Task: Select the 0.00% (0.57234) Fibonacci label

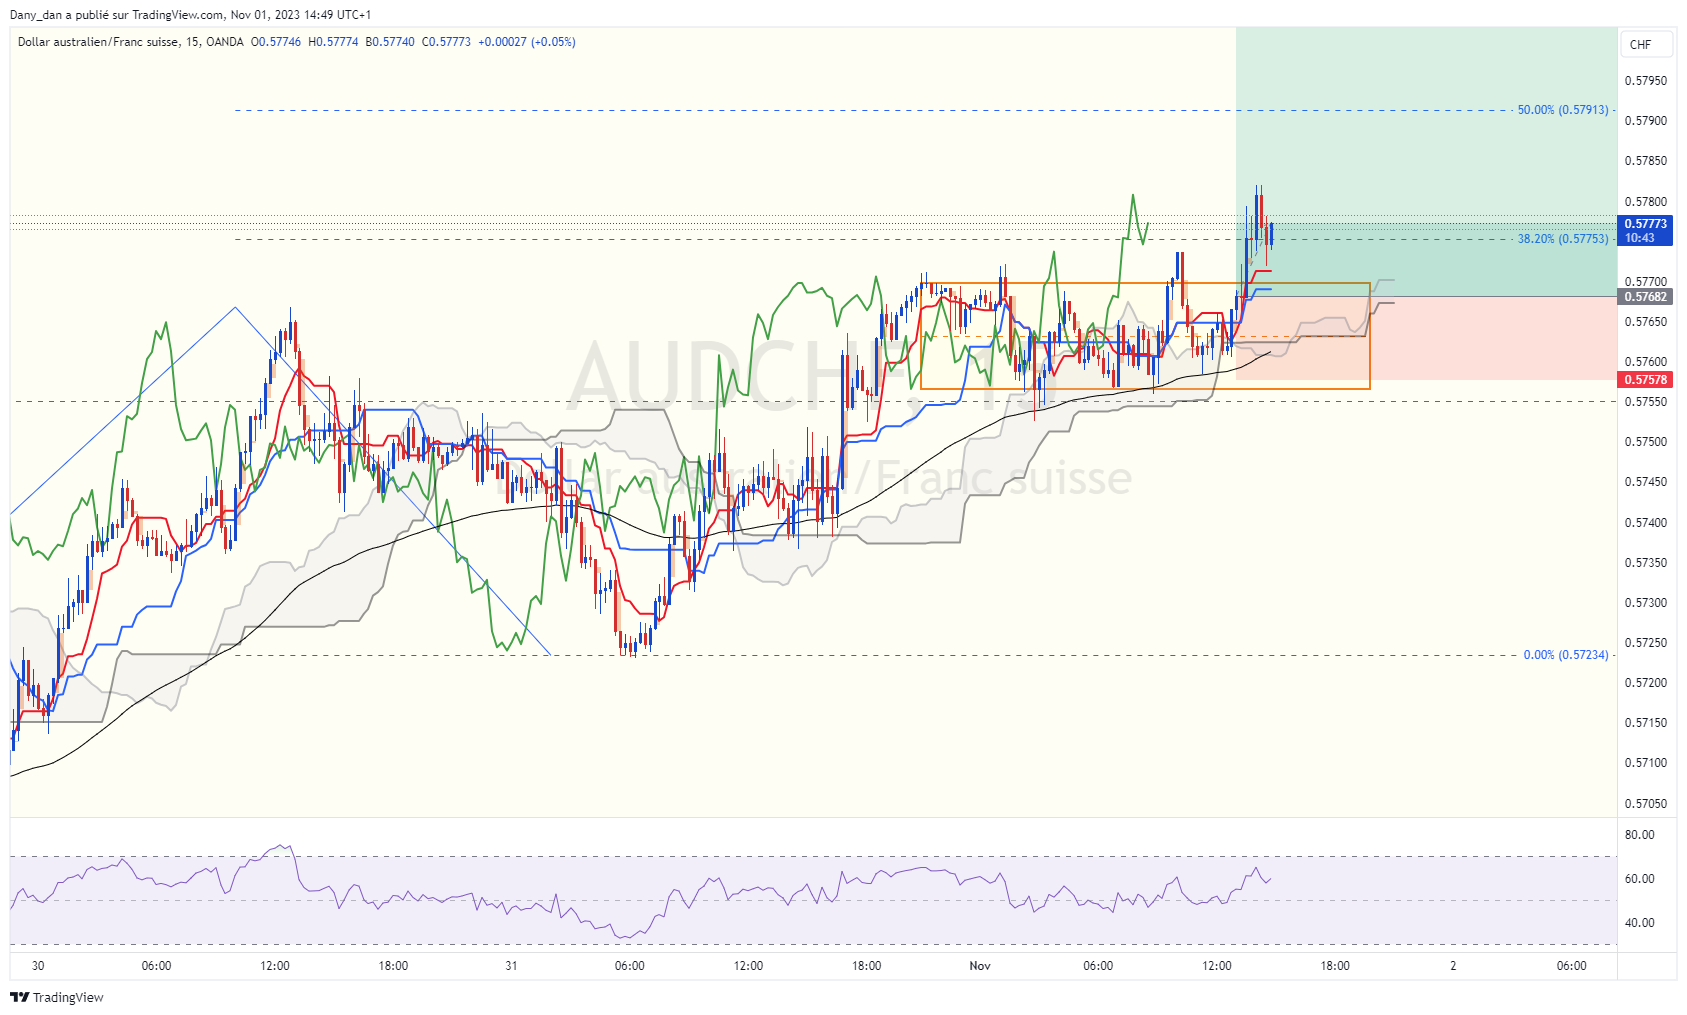Action: coord(1566,655)
